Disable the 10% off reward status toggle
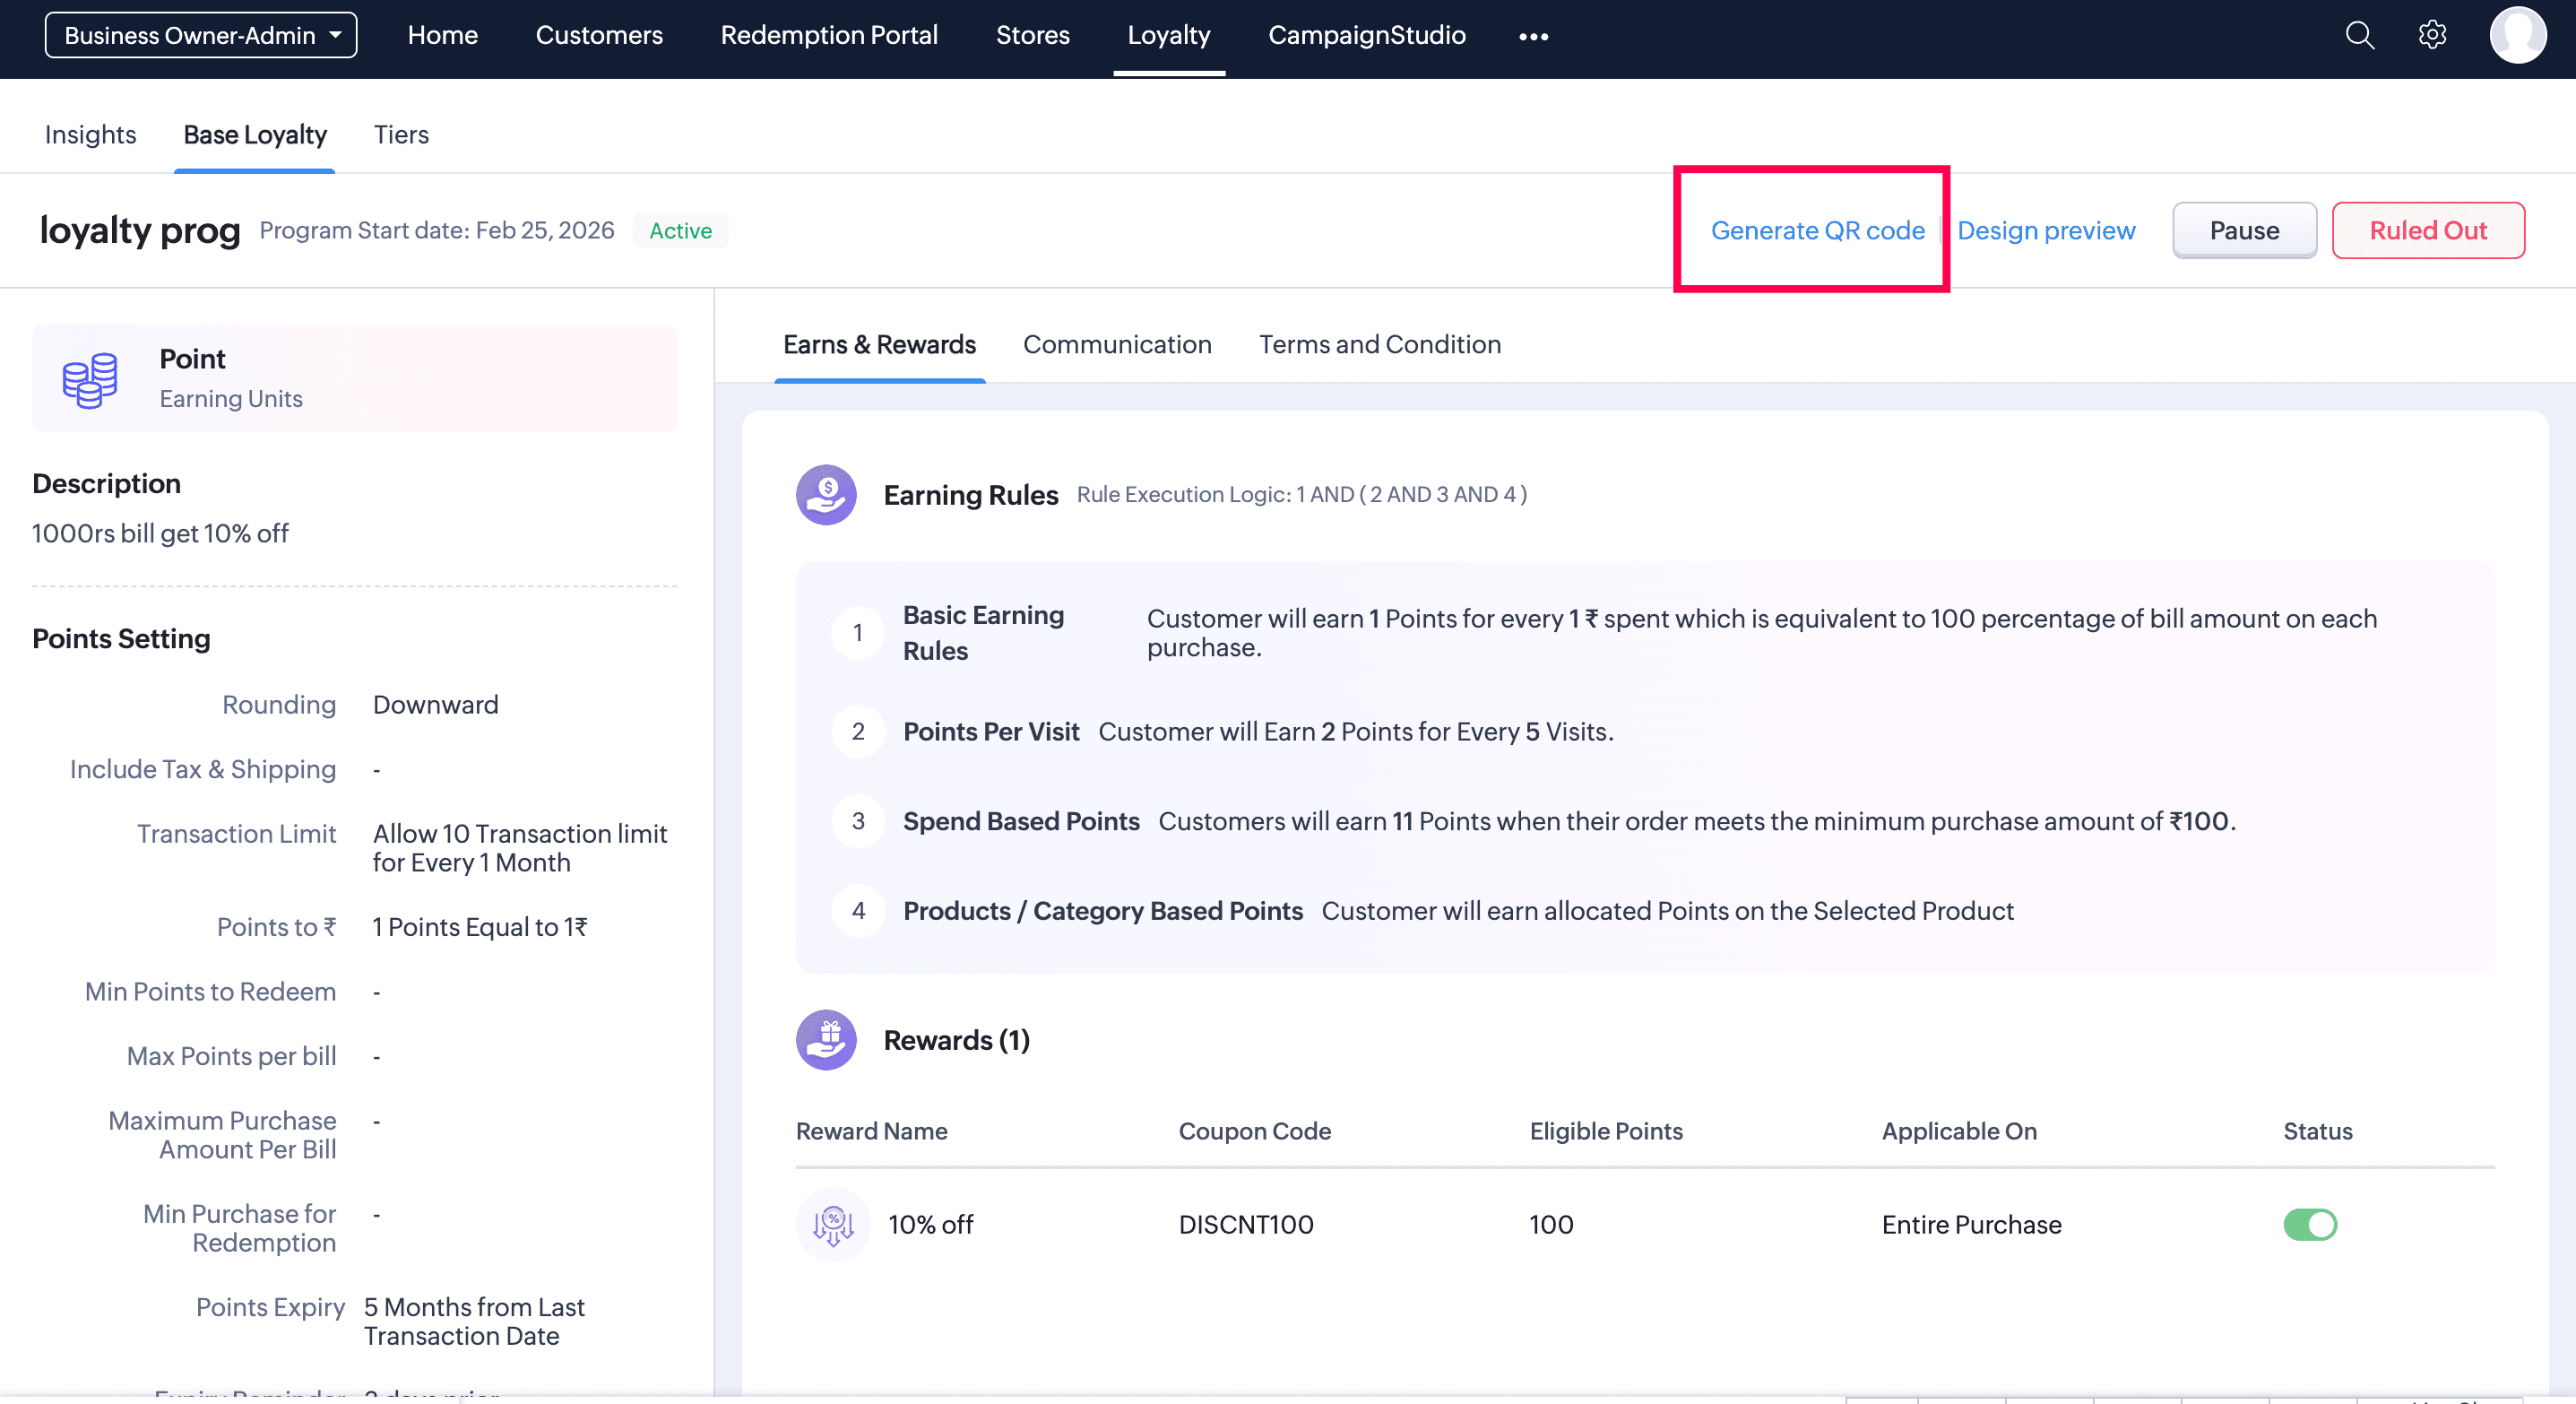Image resolution: width=2576 pixels, height=1404 pixels. 2309,1224
